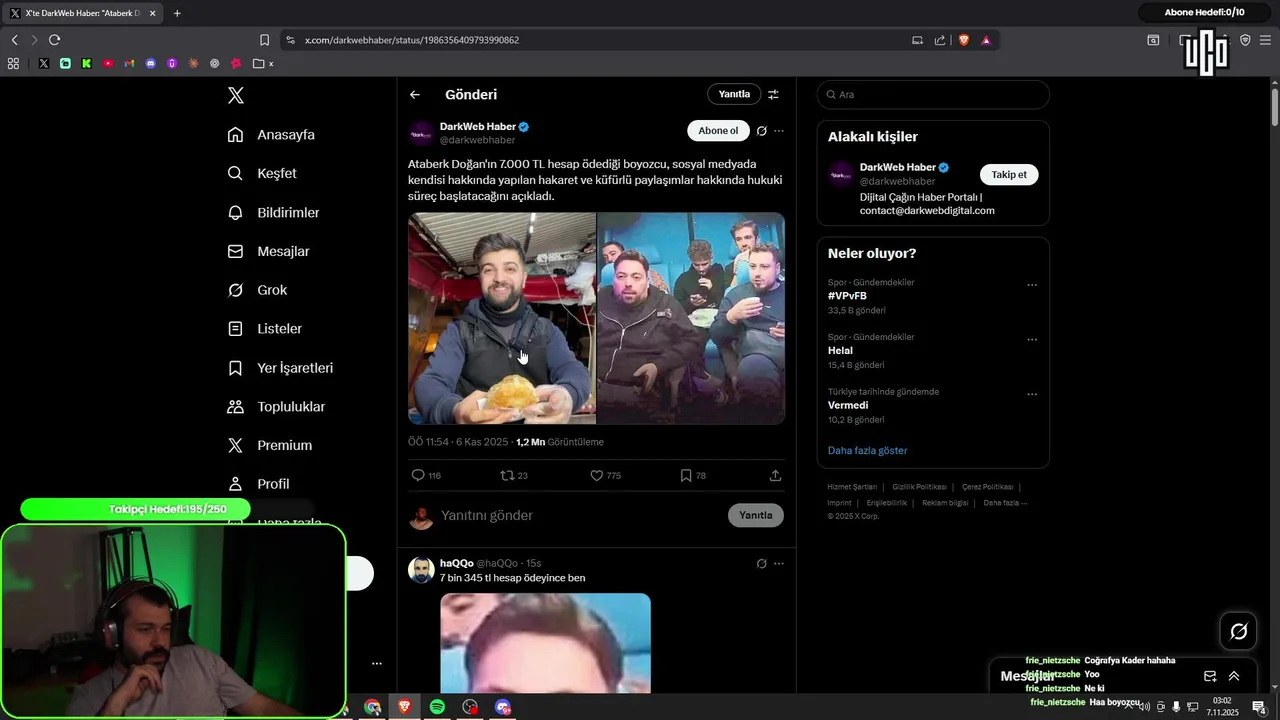Open more options for Helal trend
The height and width of the screenshot is (720, 1280).
pyautogui.click(x=1032, y=339)
